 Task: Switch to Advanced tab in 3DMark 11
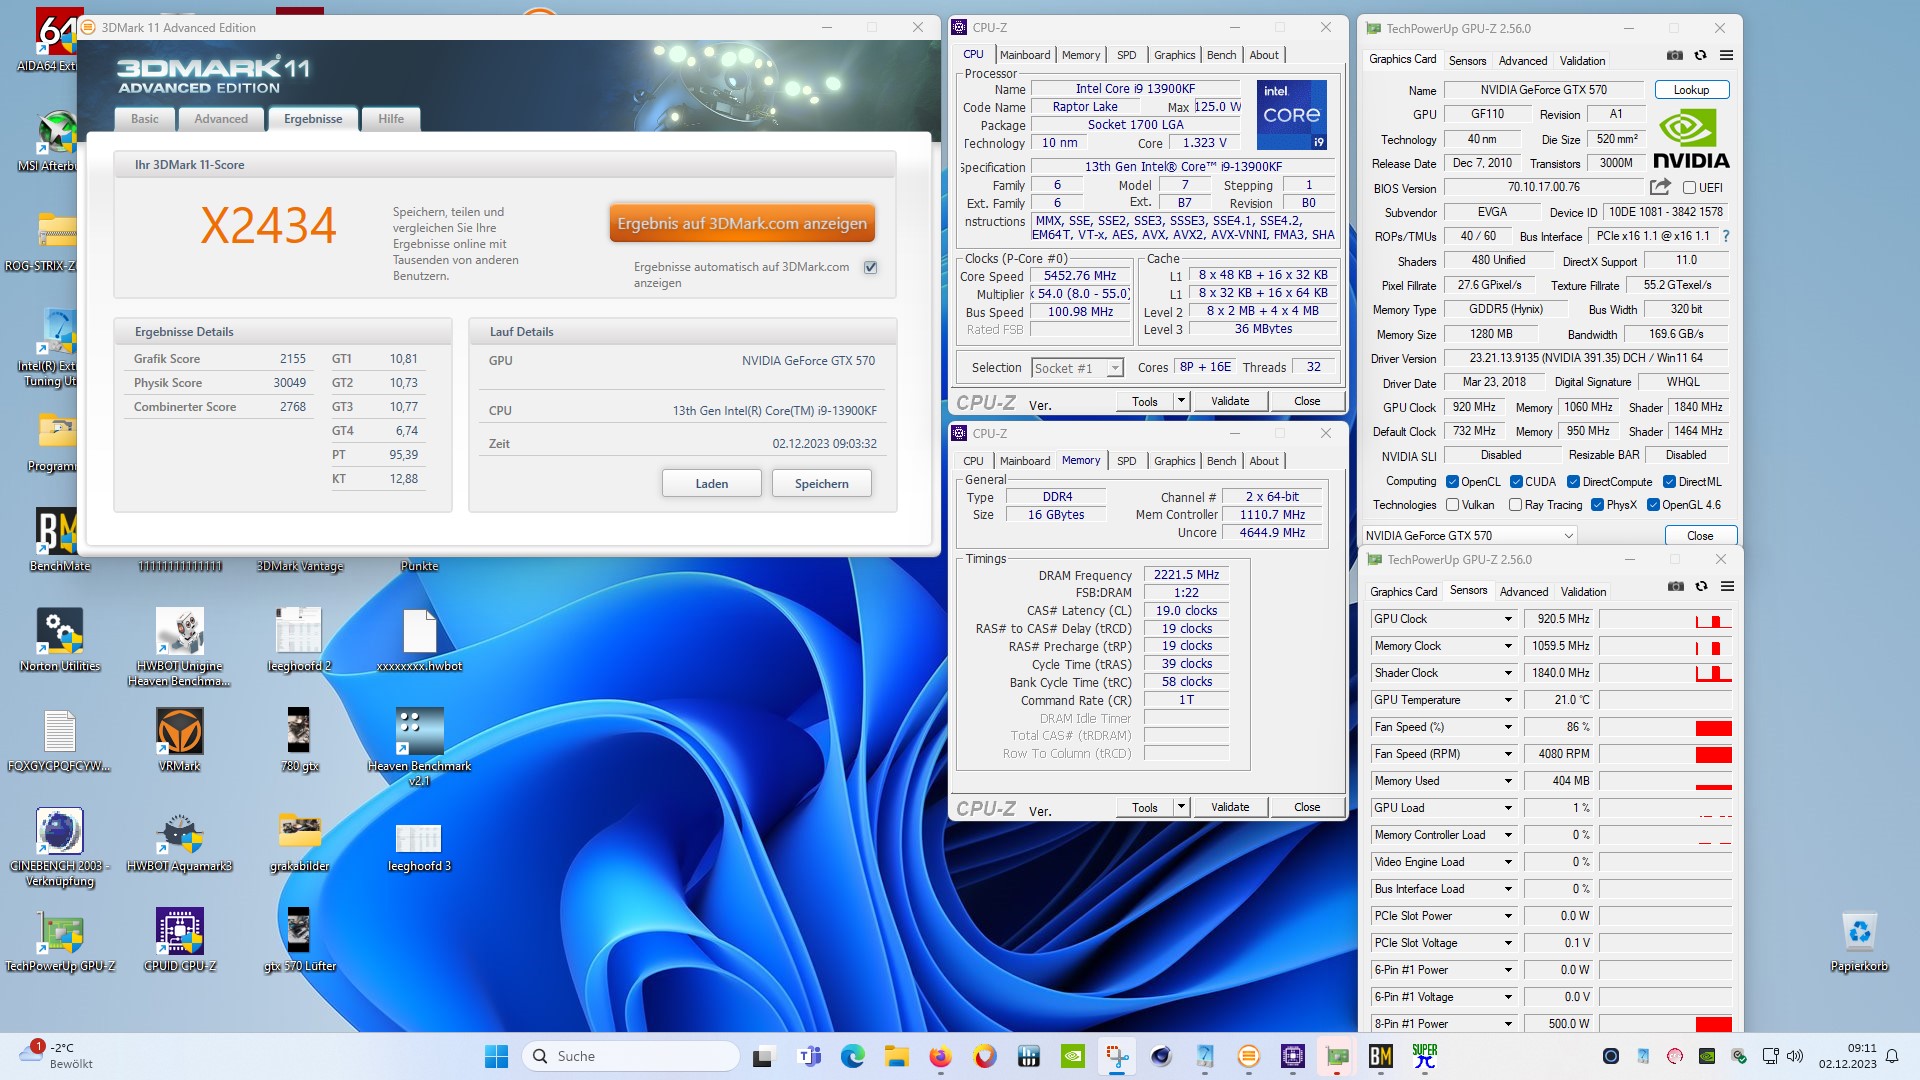[221, 119]
